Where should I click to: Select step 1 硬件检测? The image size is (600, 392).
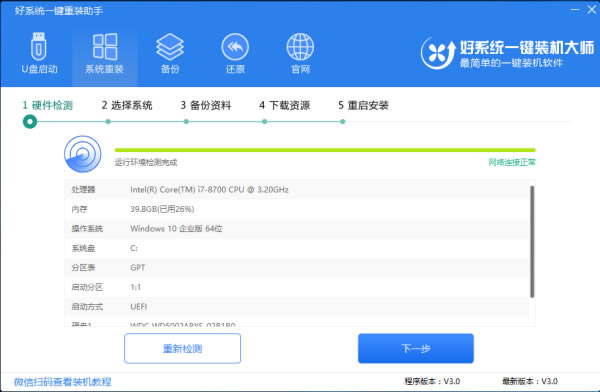47,105
